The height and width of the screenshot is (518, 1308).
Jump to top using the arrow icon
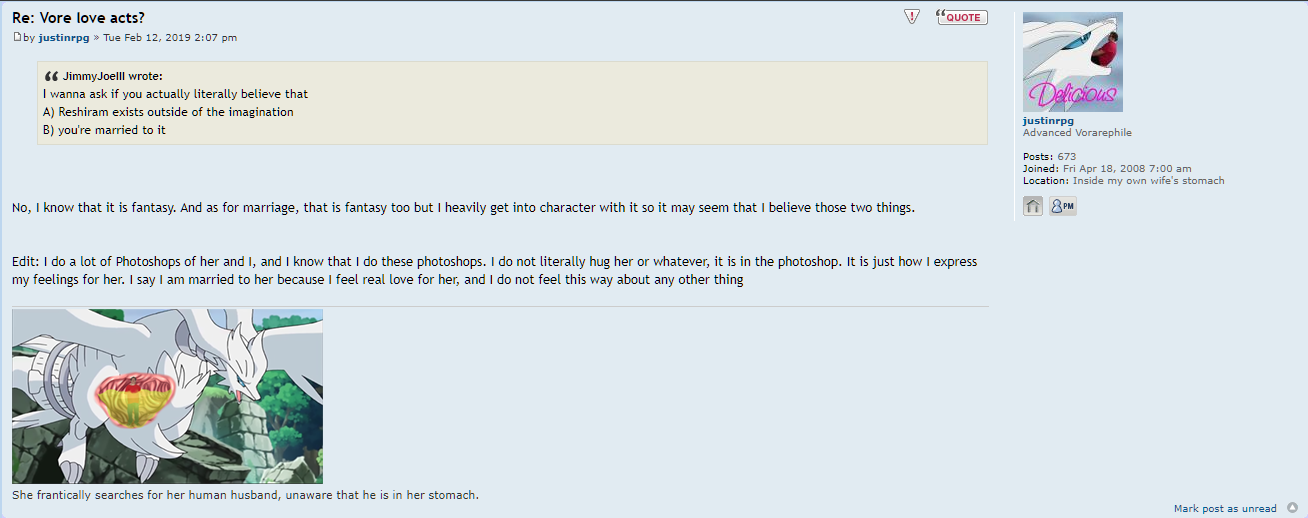click(x=1293, y=508)
